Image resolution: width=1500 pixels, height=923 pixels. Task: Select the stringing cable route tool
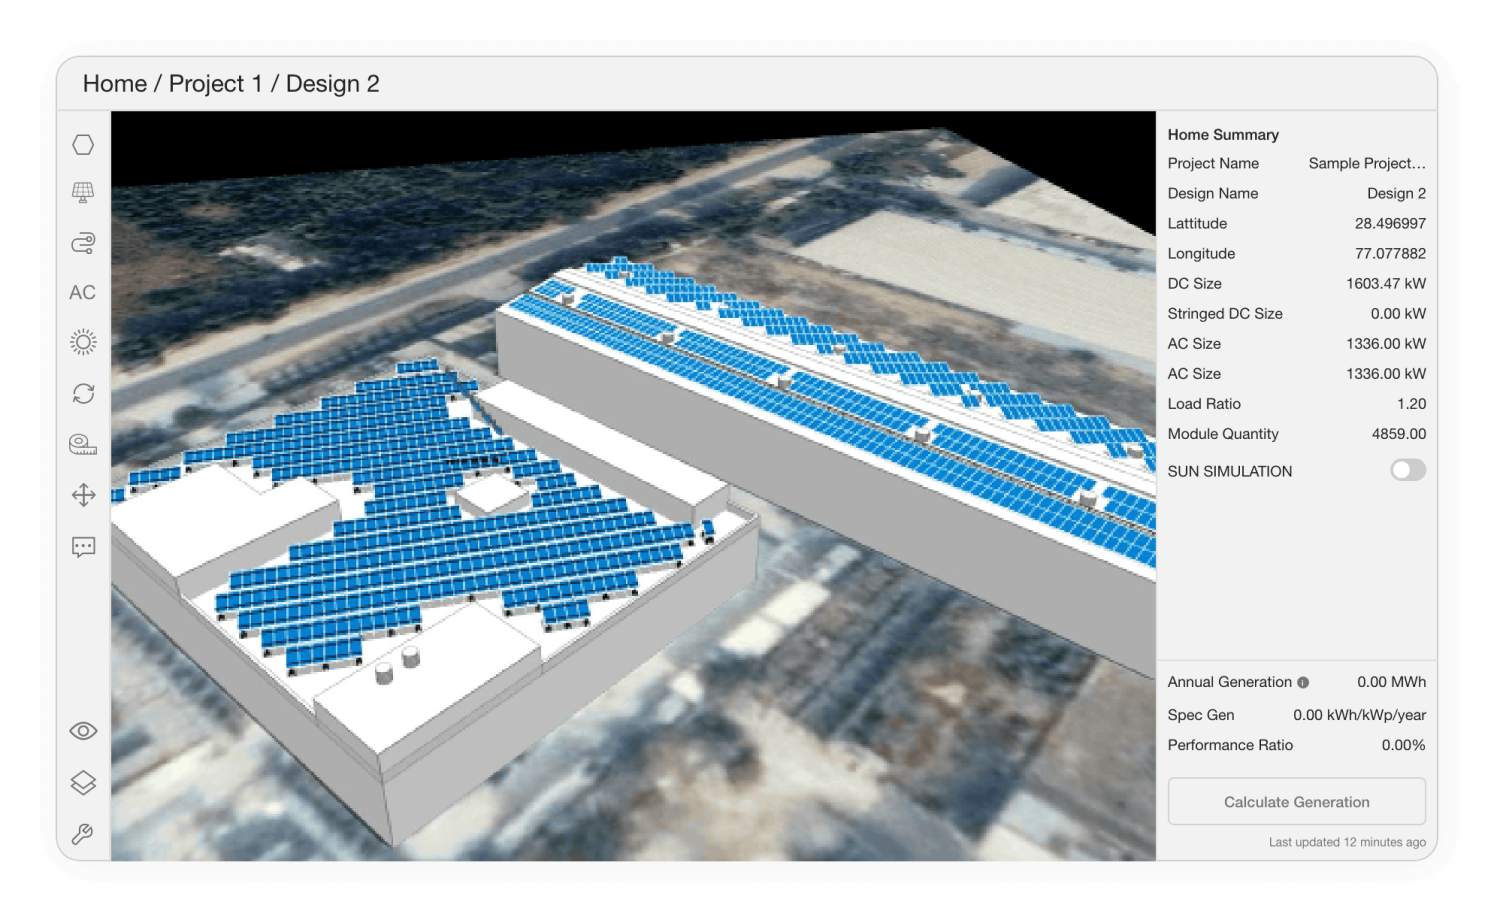click(83, 243)
